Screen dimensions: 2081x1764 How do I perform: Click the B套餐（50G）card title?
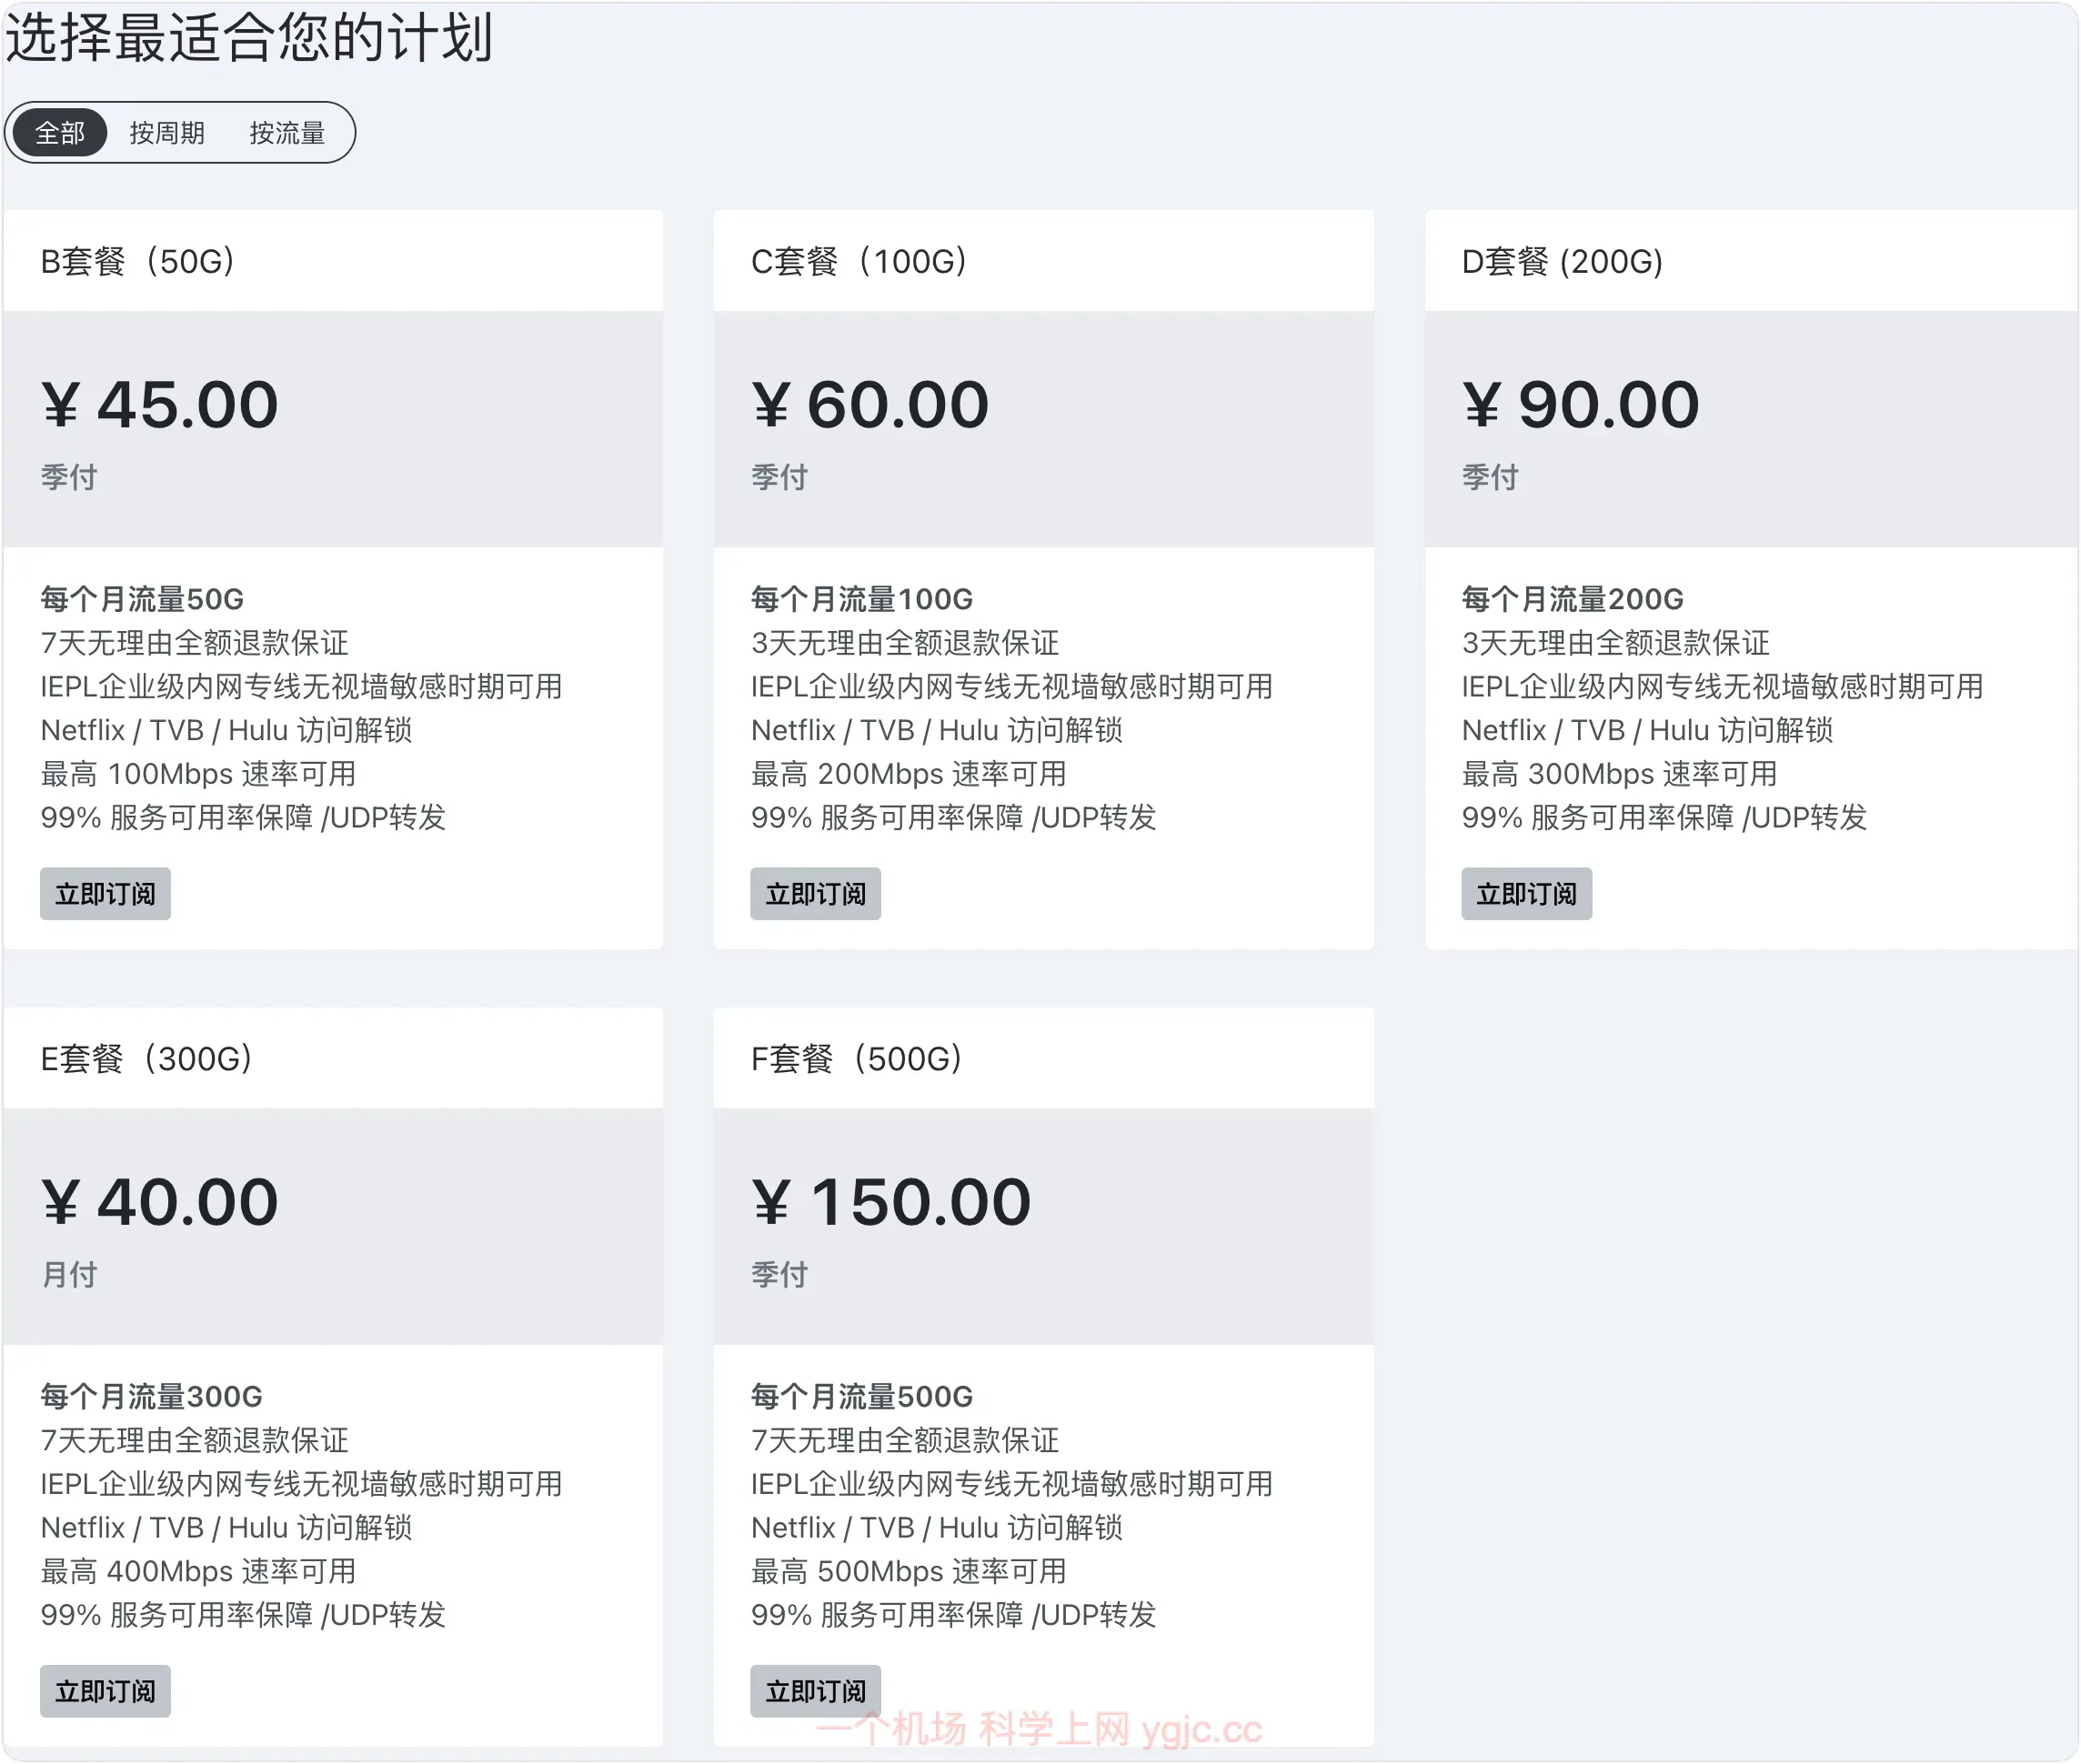pyautogui.click(x=138, y=261)
